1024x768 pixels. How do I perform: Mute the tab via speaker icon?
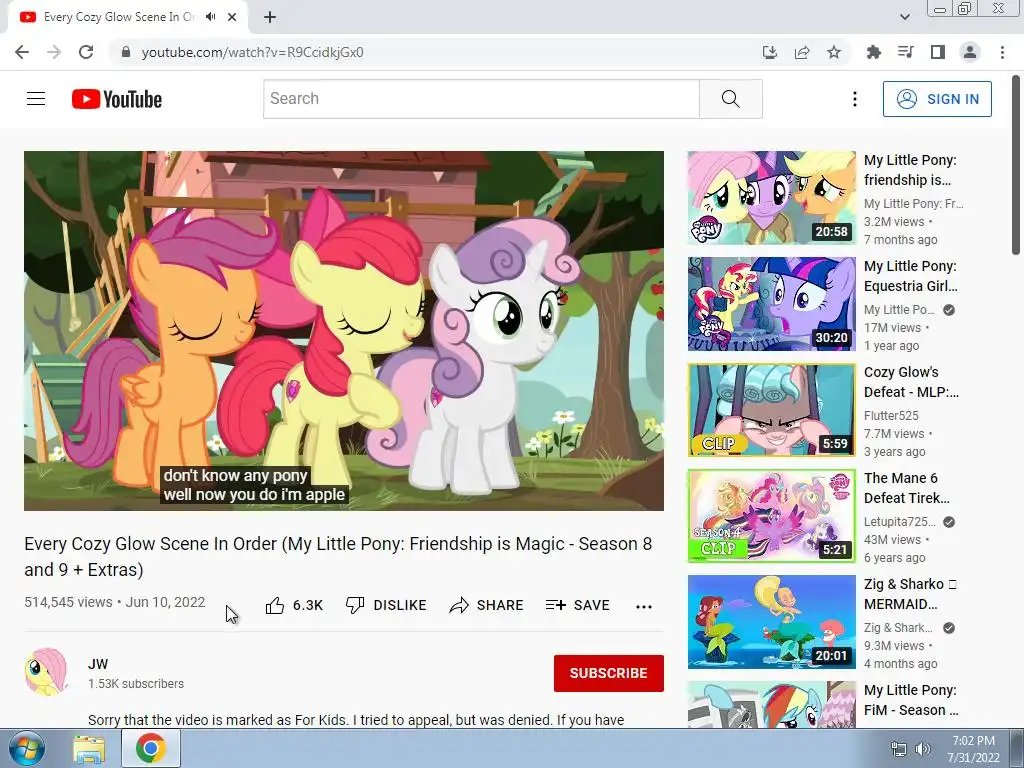(210, 17)
